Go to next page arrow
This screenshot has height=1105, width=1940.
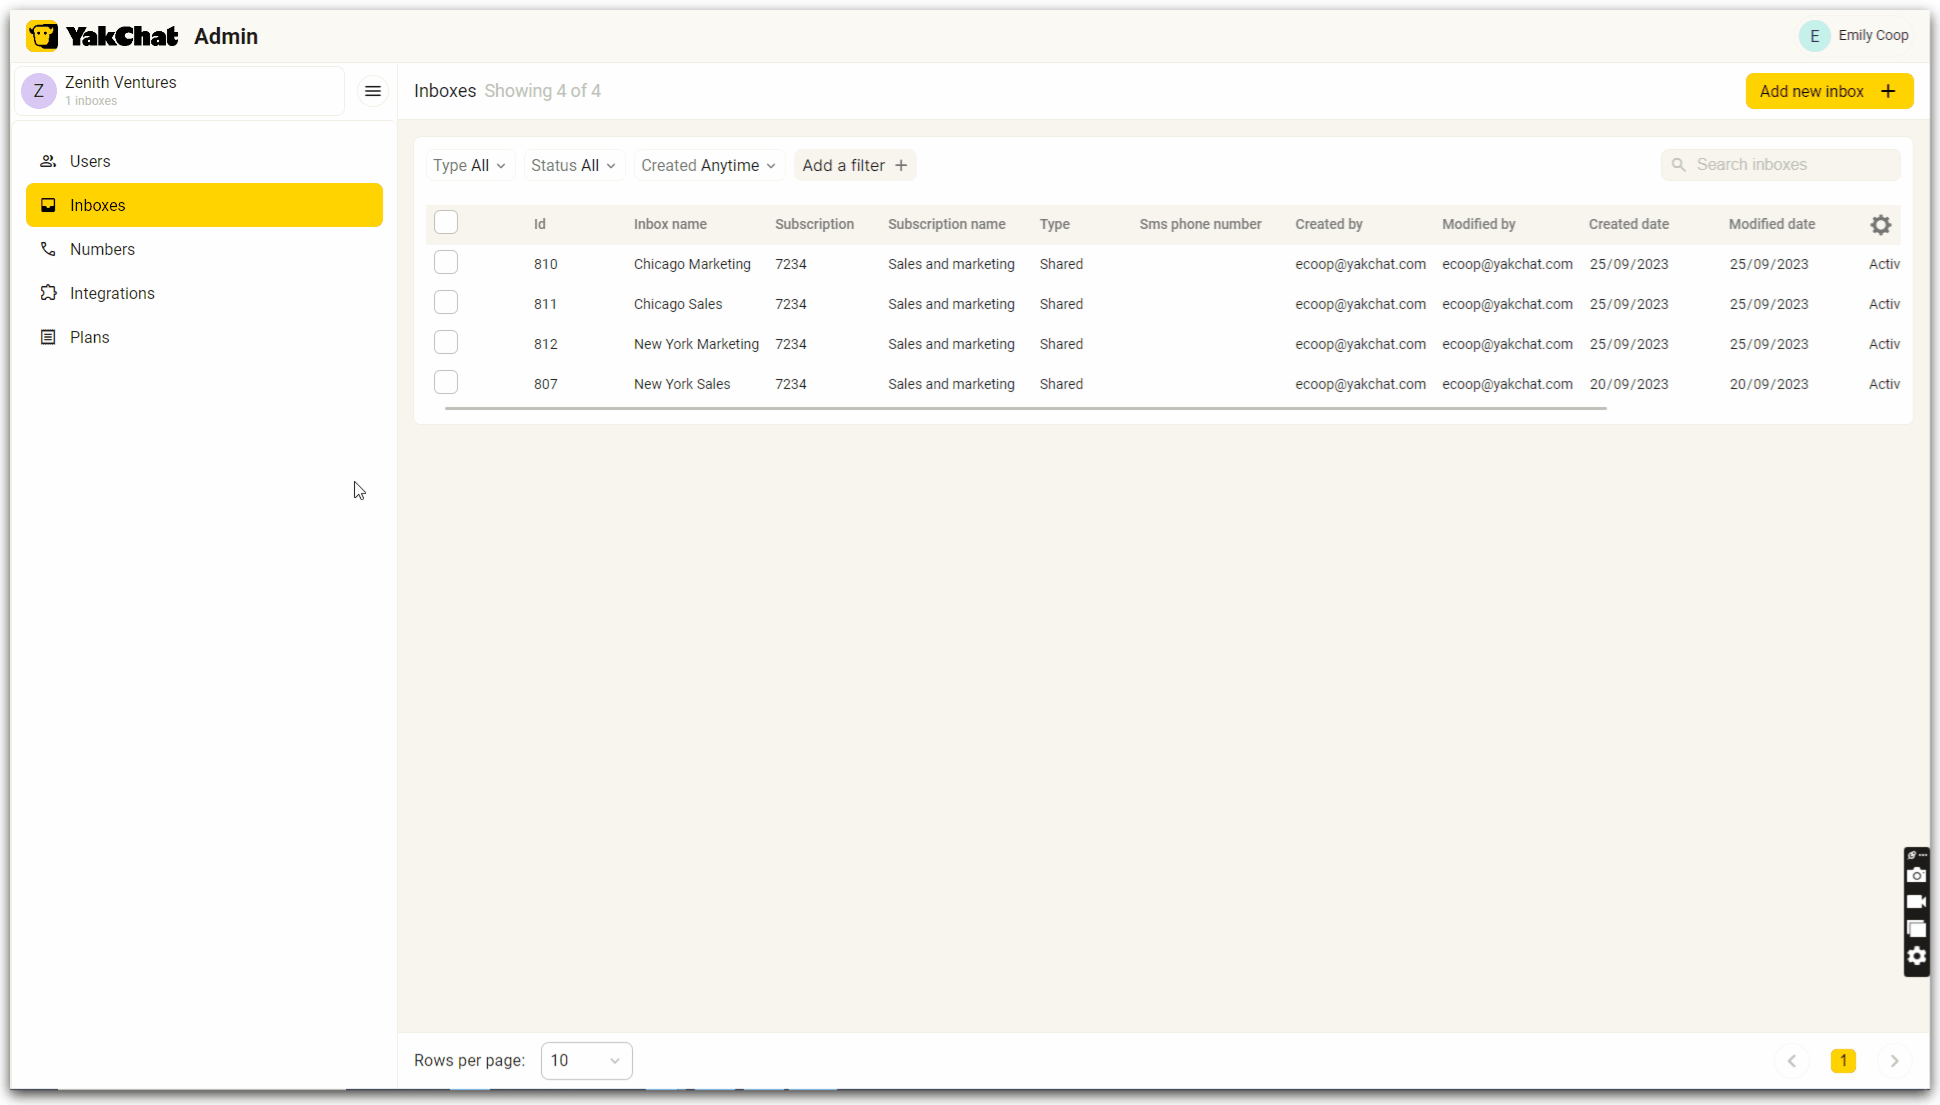(1894, 1061)
